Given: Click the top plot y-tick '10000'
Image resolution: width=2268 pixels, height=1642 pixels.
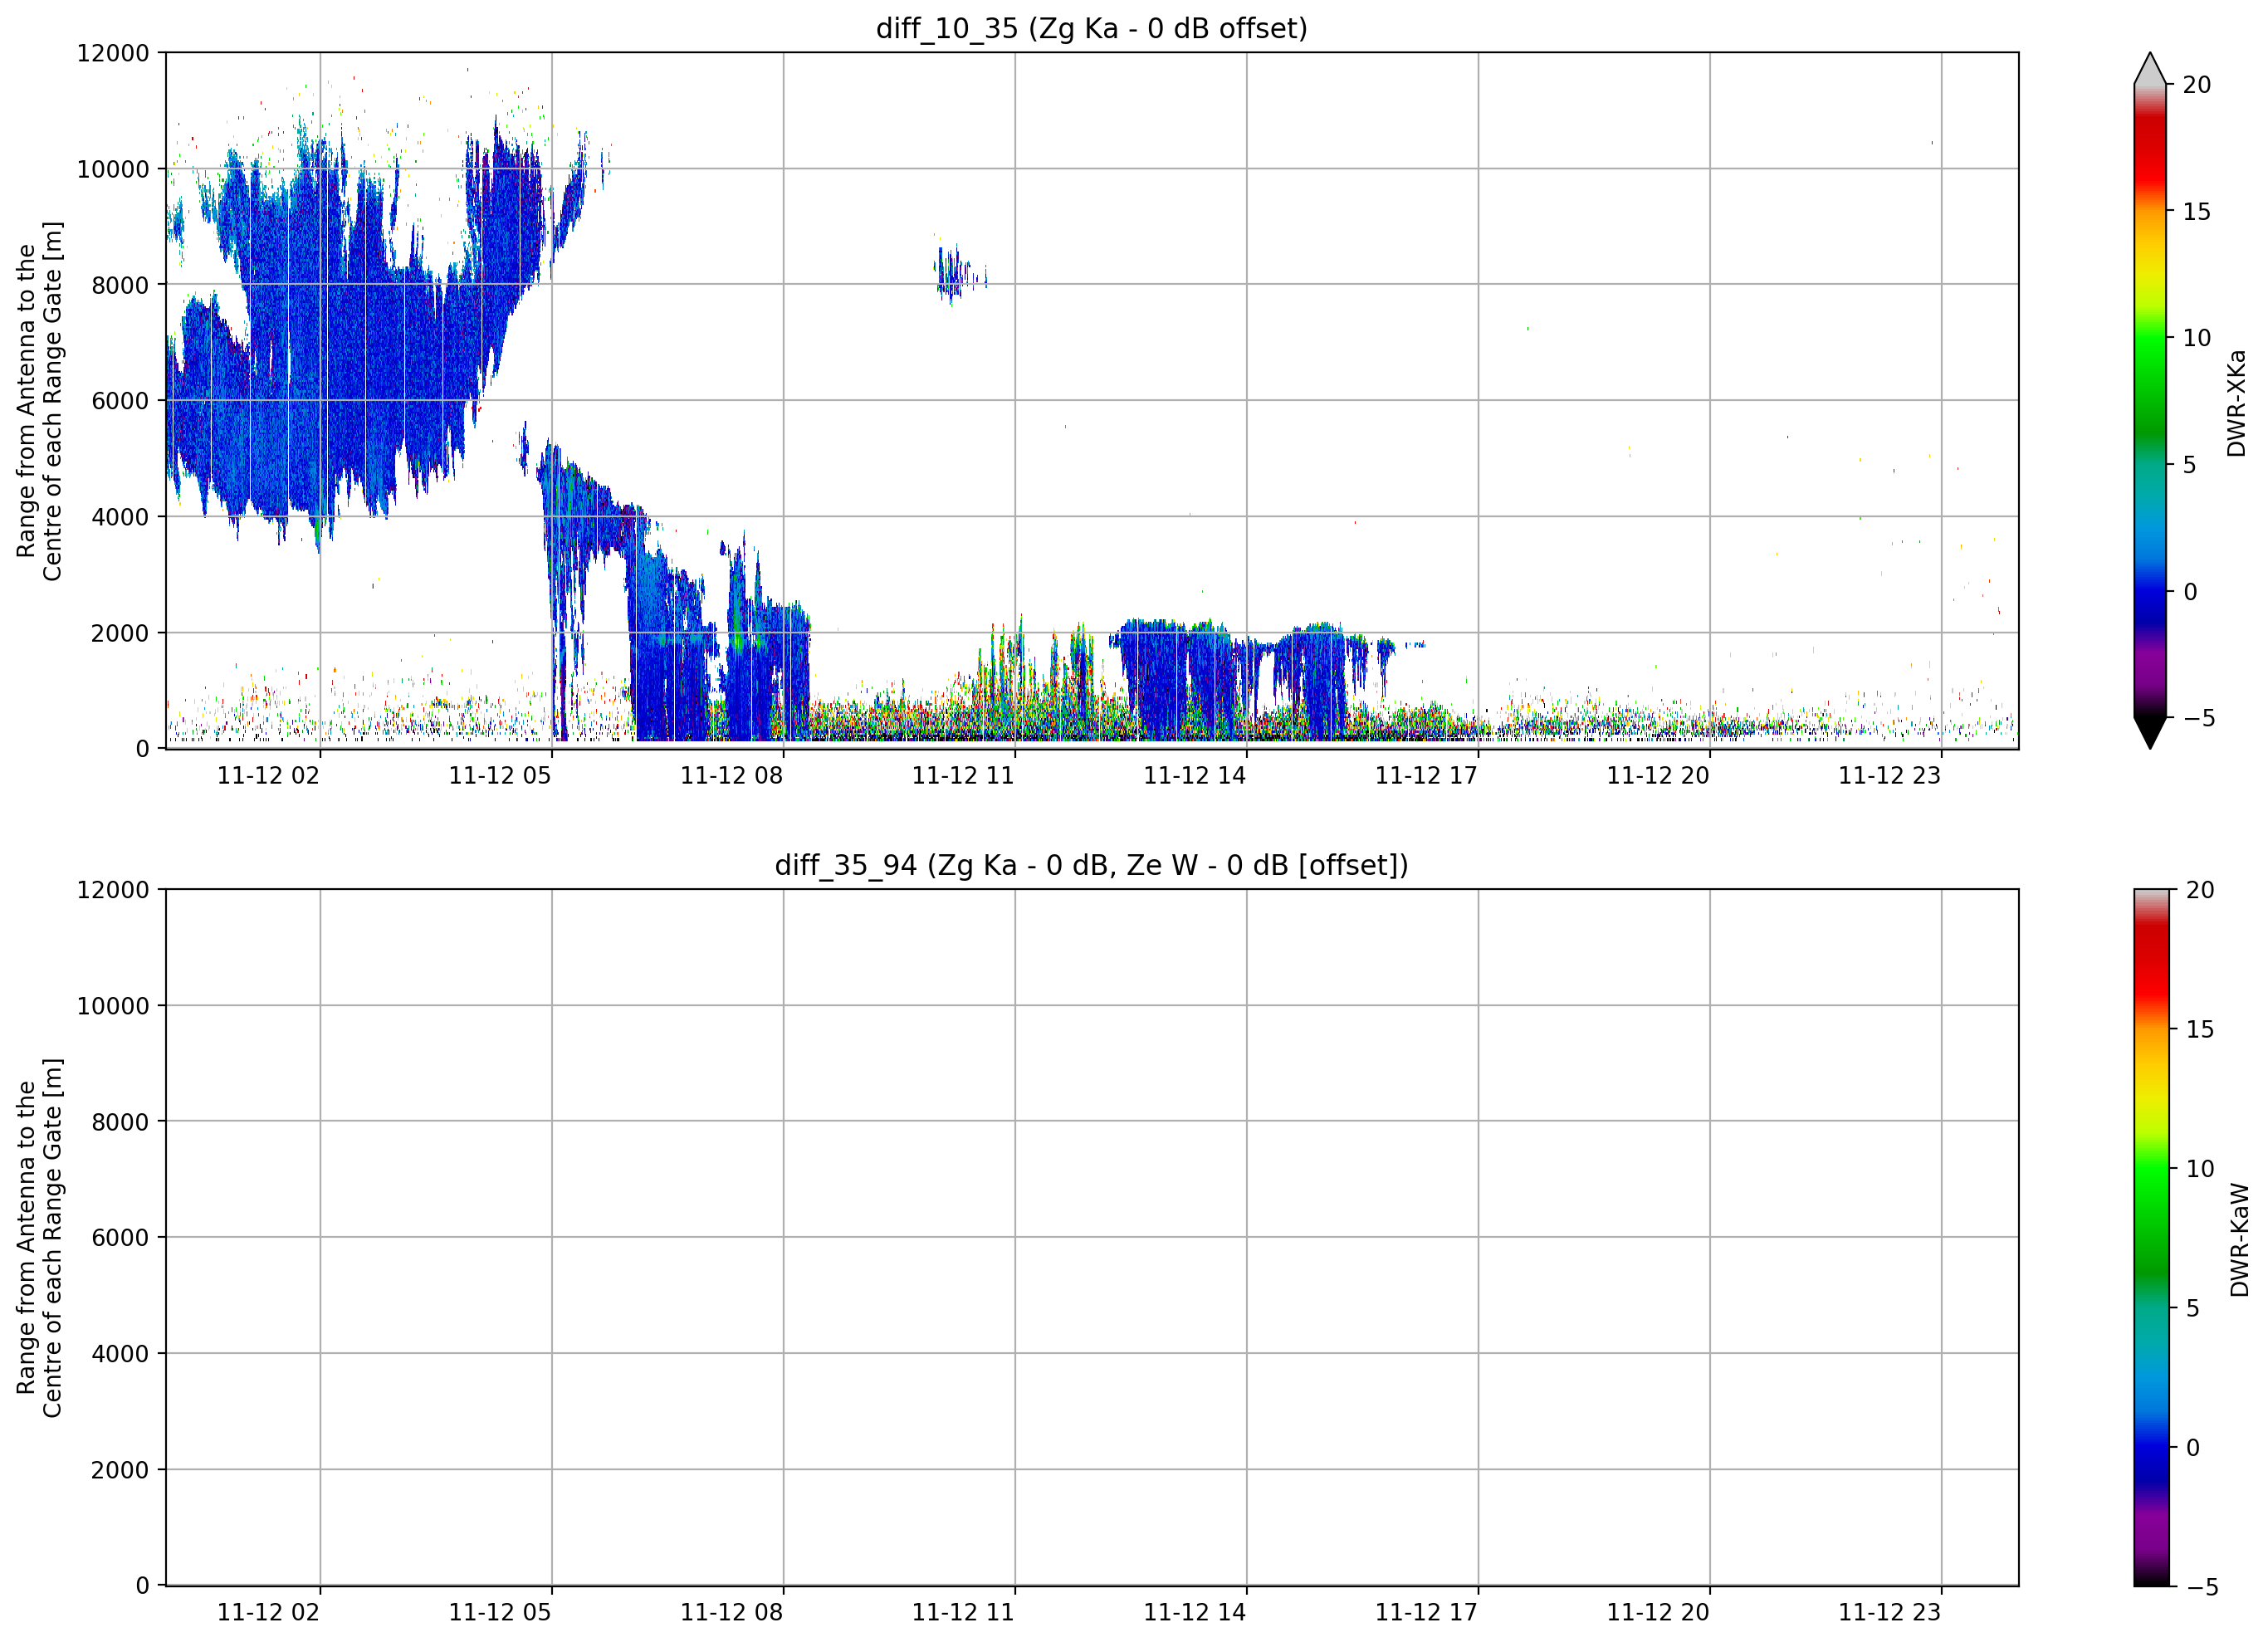Looking at the screenshot, I should pyautogui.click(x=113, y=169).
